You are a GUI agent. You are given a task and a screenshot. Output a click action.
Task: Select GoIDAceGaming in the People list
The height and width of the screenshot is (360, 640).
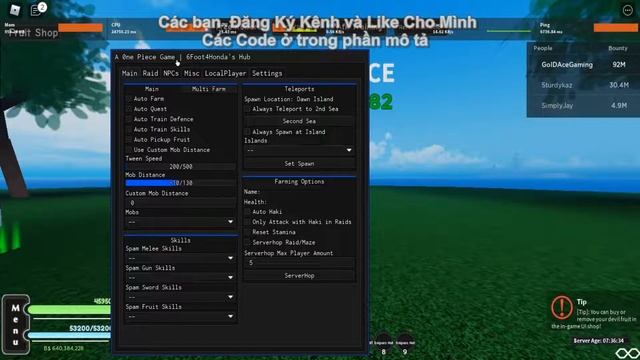(567, 64)
